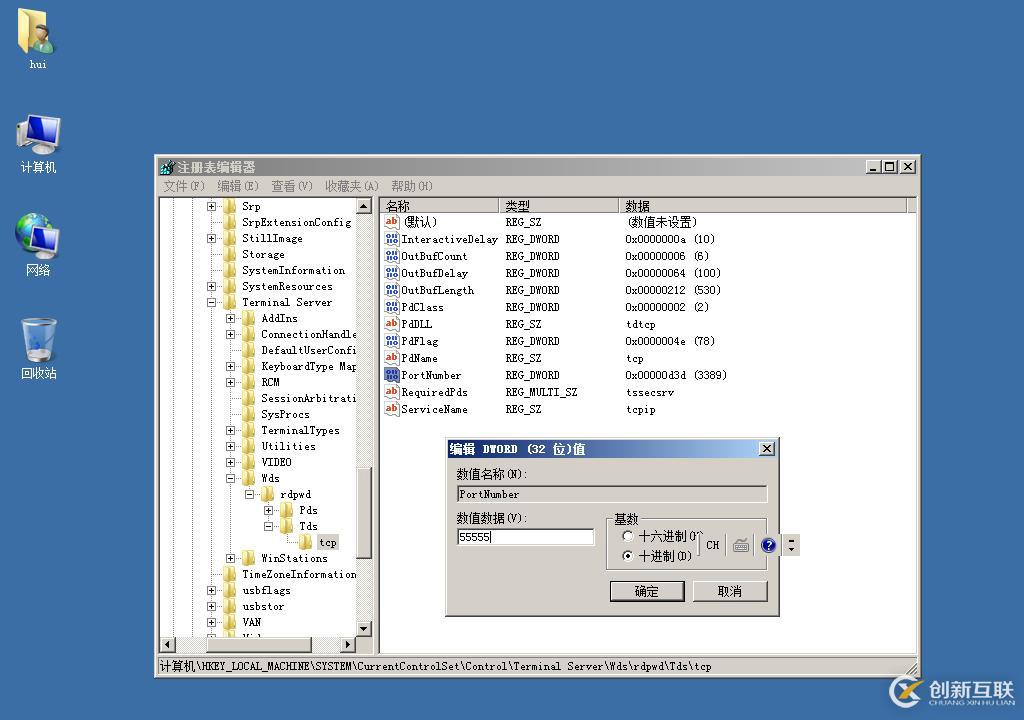Select the PortNumber DWORD value icon
This screenshot has height=720, width=1024.
point(392,375)
